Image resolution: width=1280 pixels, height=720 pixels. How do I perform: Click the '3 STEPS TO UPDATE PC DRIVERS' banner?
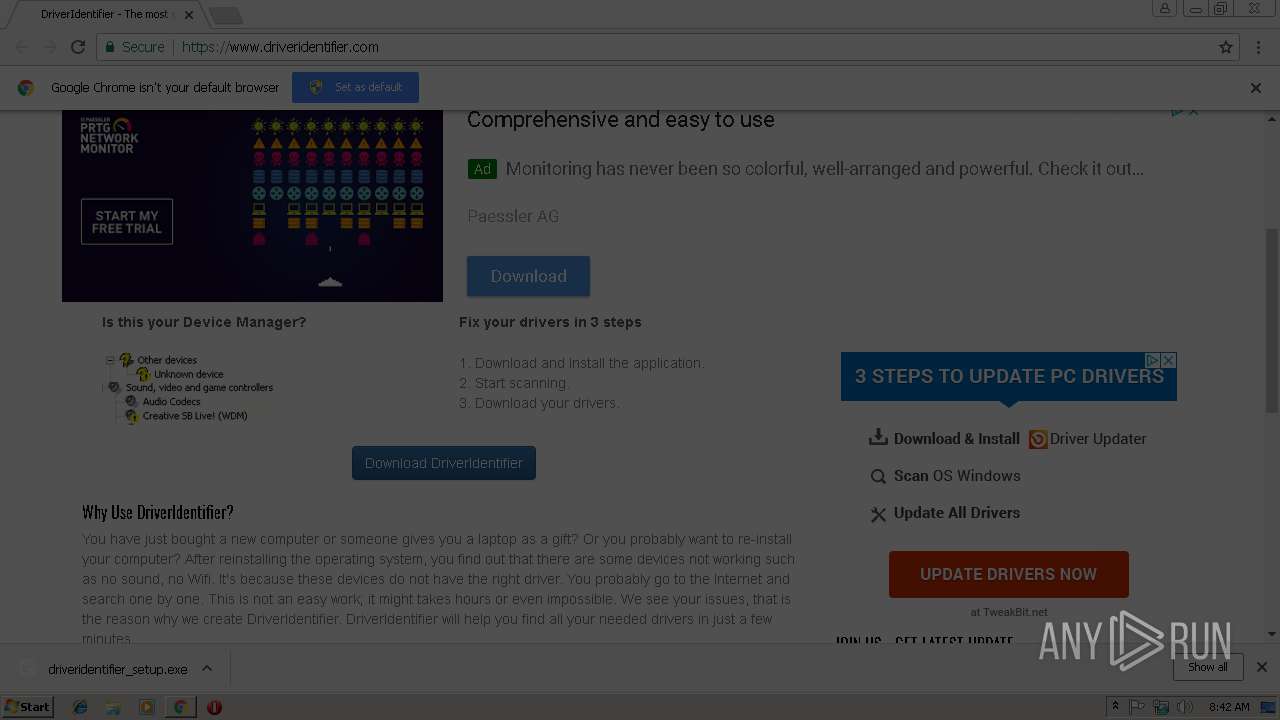(x=1009, y=377)
